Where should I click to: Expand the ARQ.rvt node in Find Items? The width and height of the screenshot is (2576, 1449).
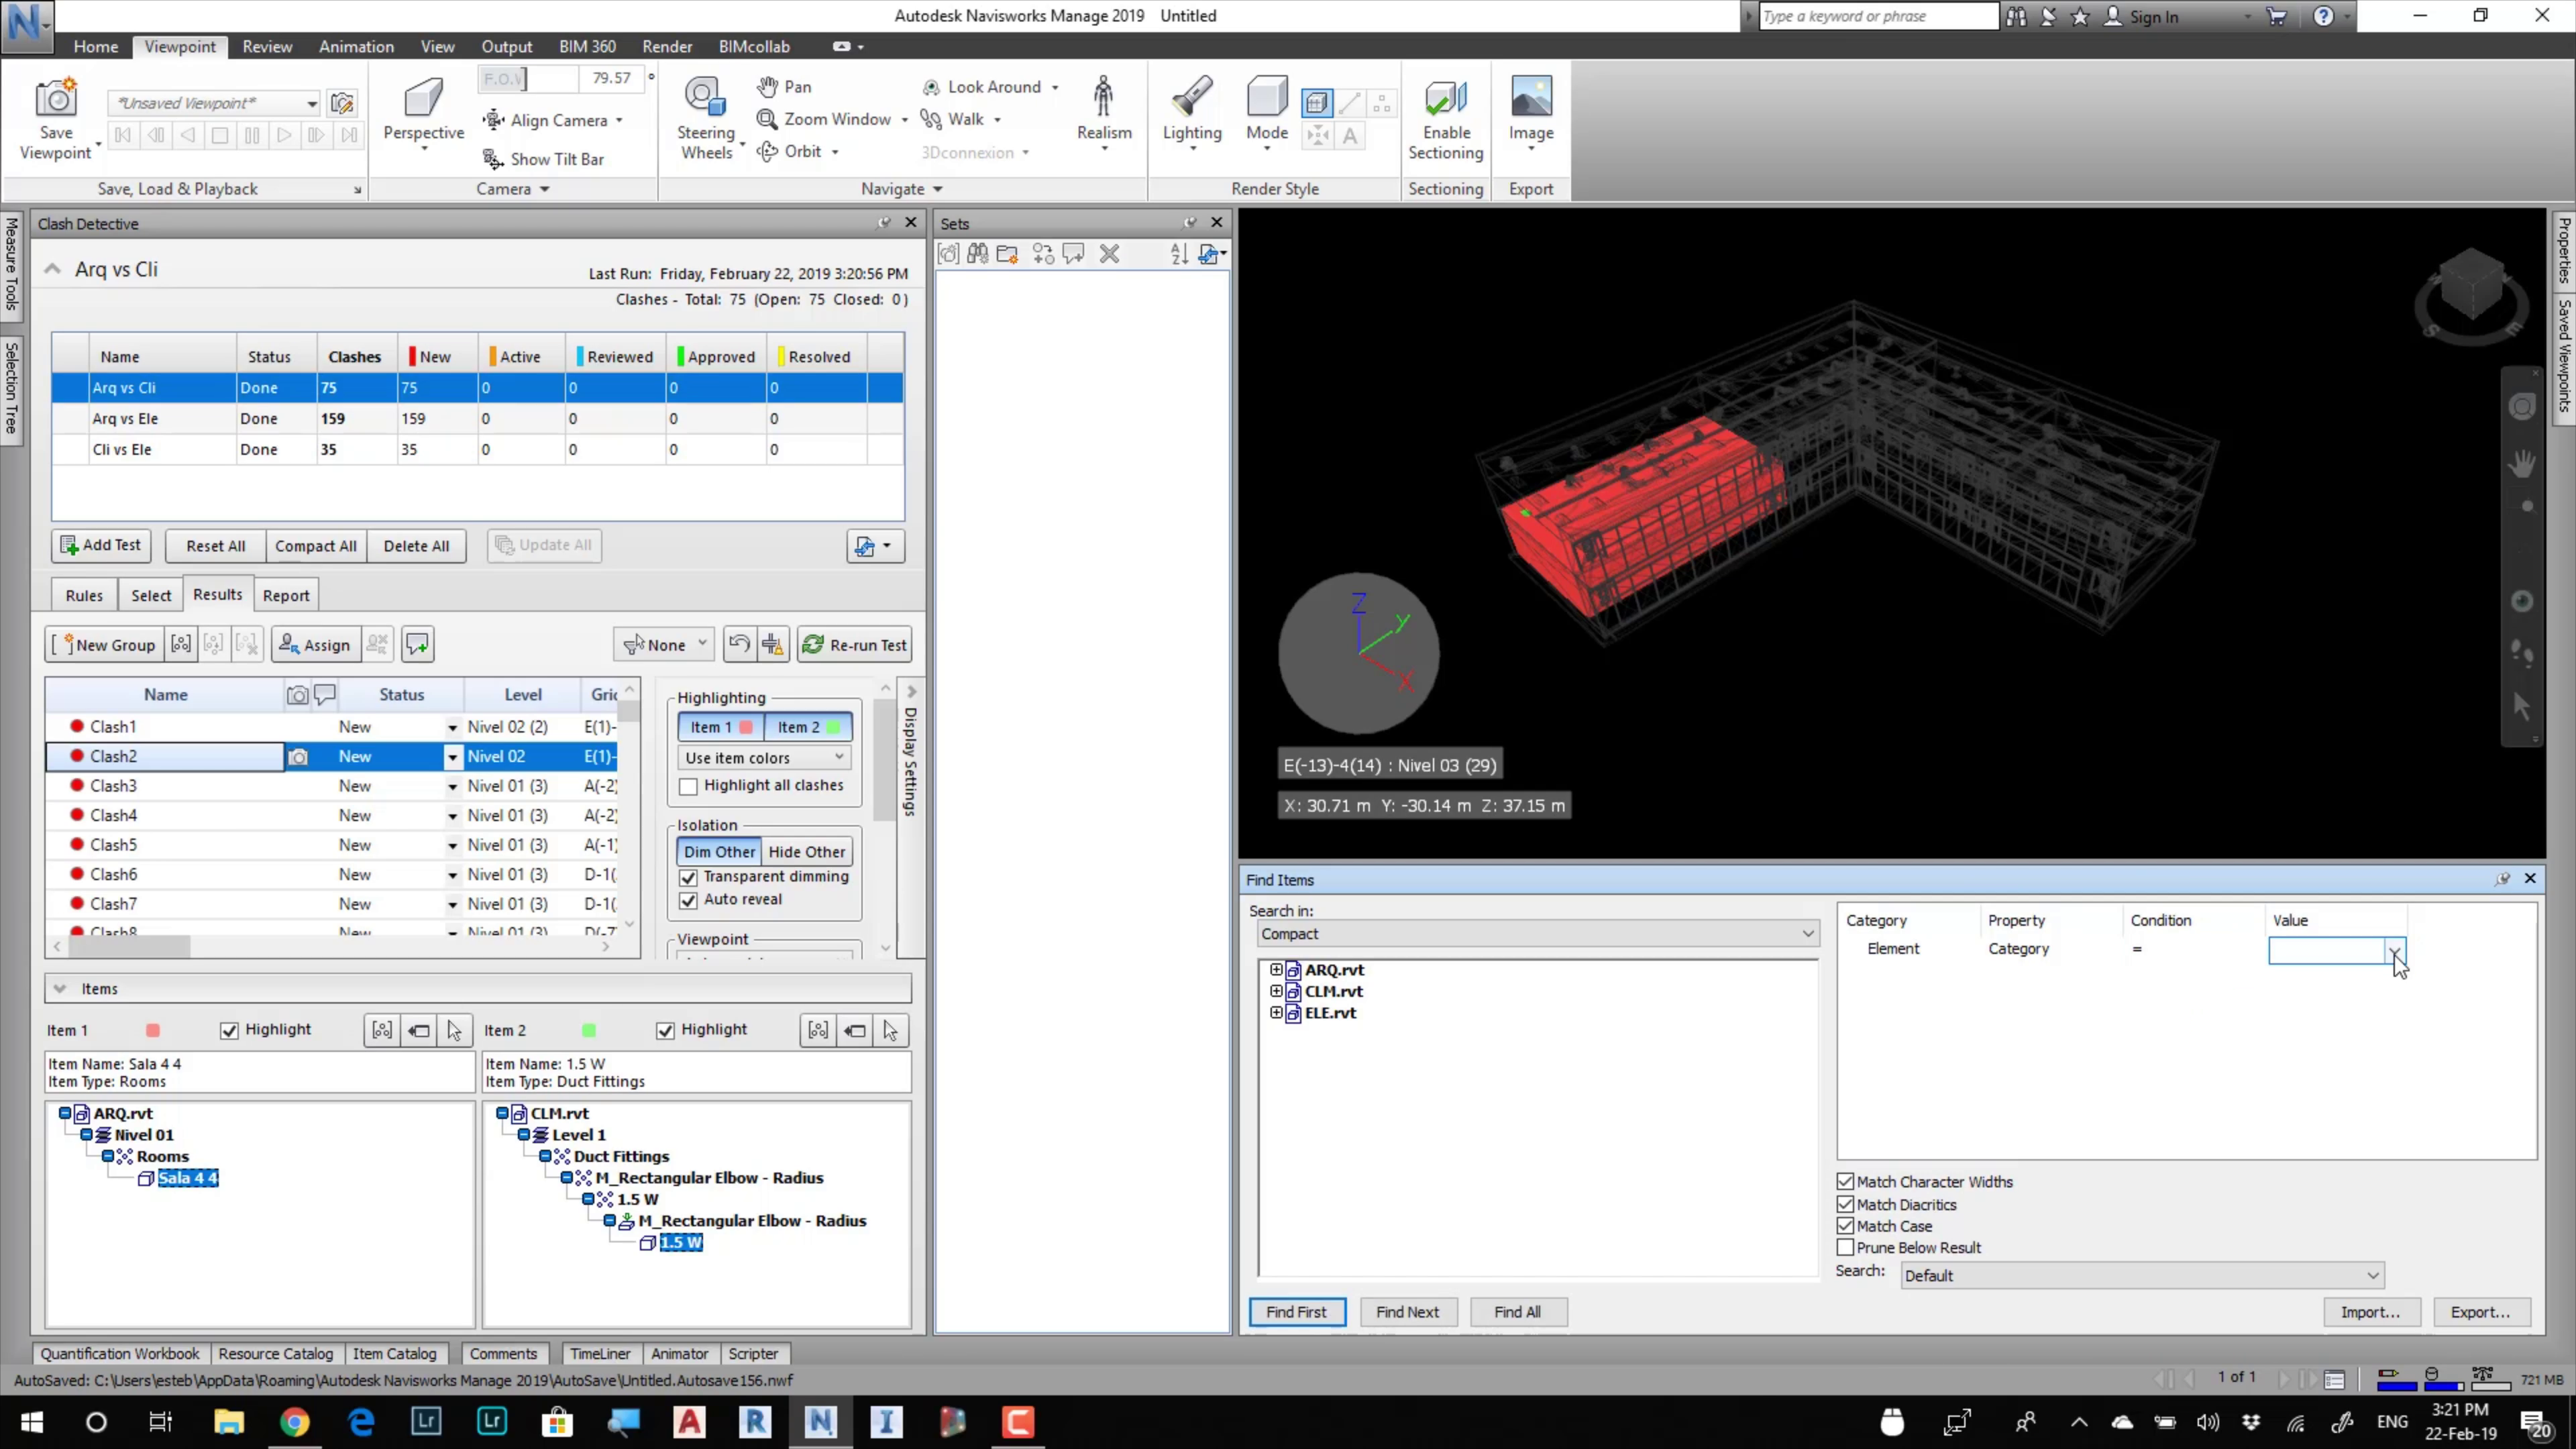(1276, 970)
